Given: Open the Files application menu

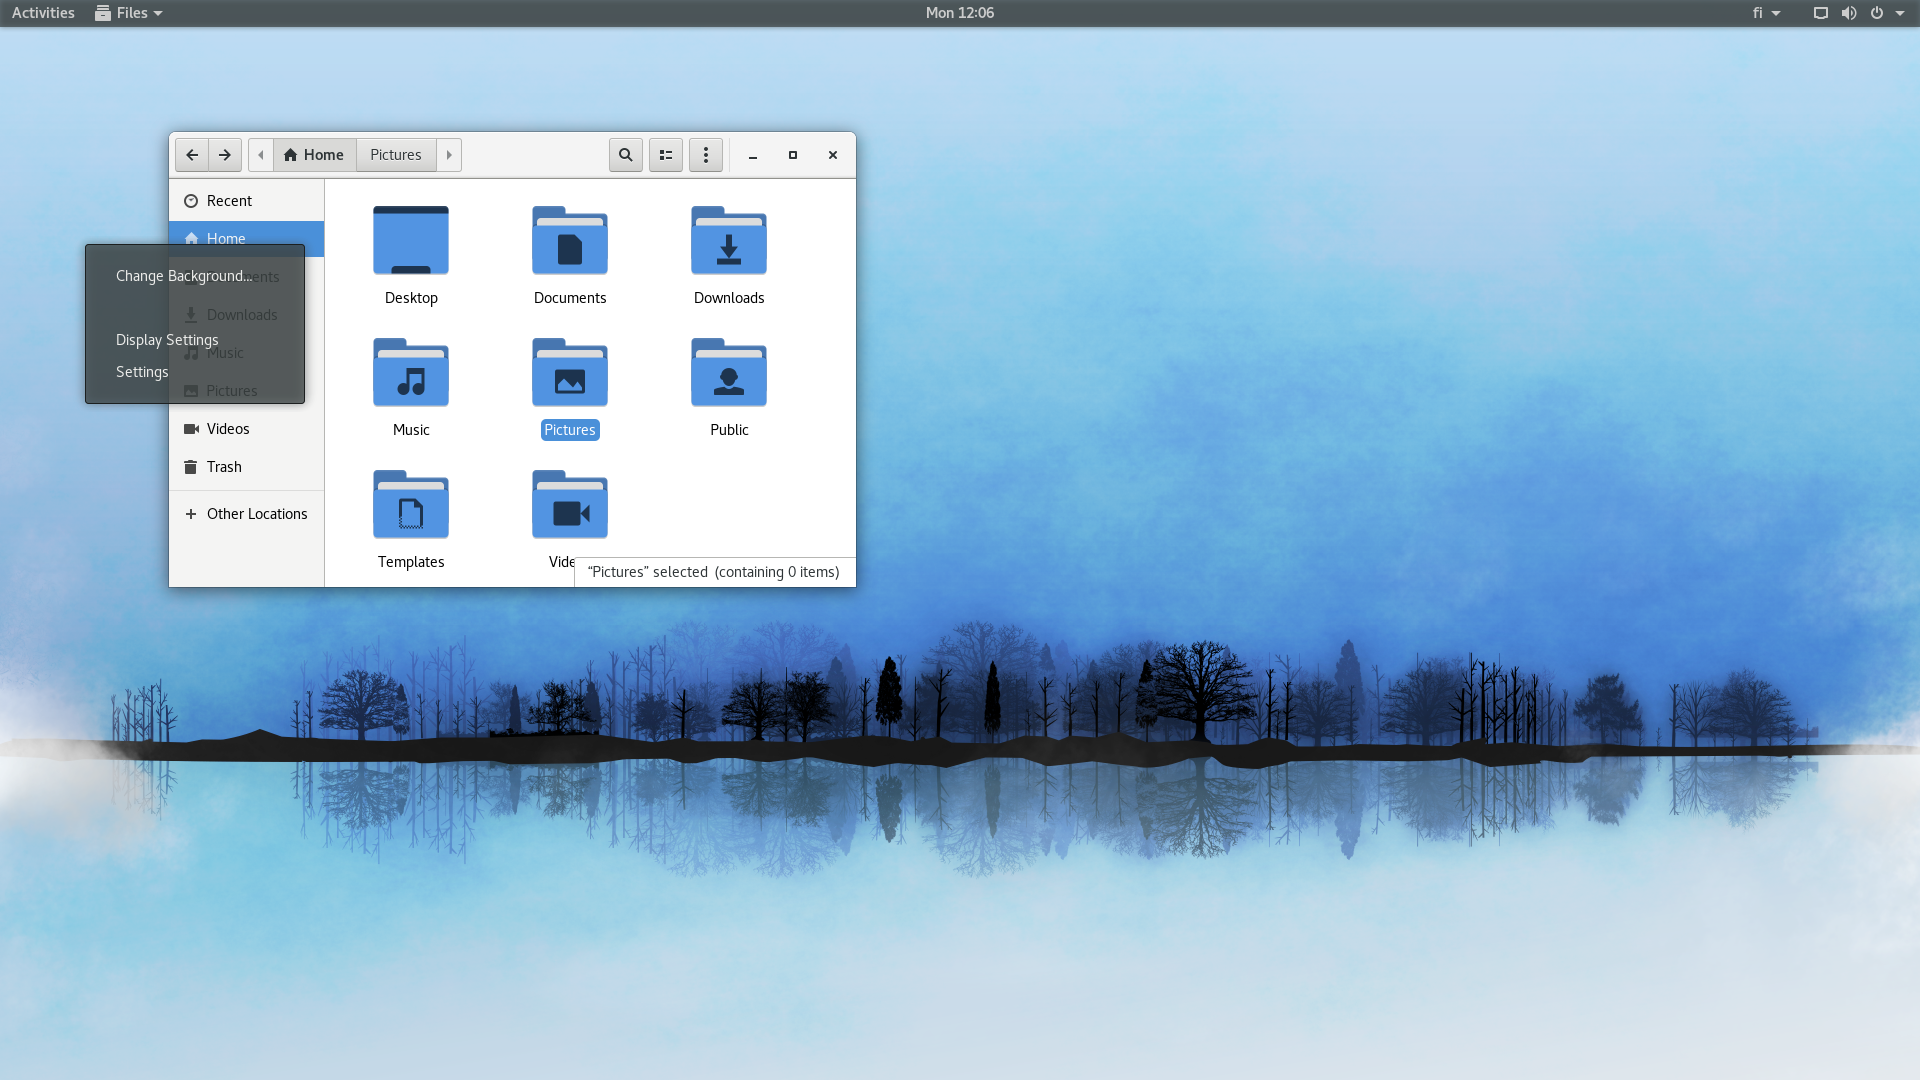Looking at the screenshot, I should 129,13.
